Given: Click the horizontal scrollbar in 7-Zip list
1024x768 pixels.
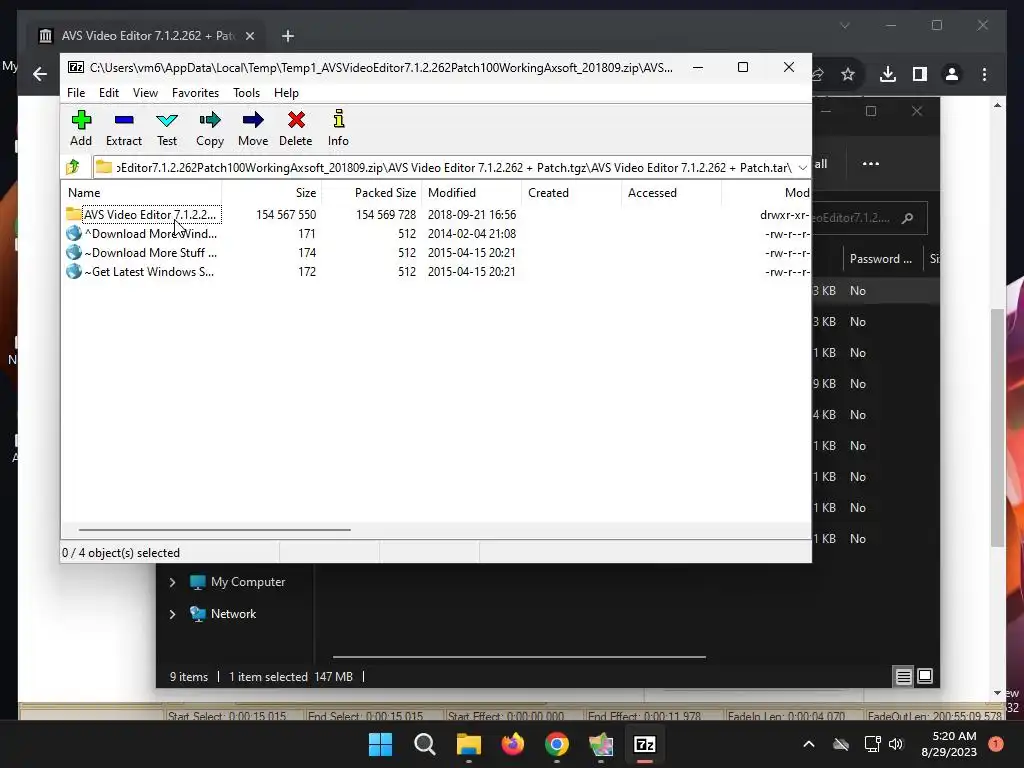Looking at the screenshot, I should coord(214,530).
